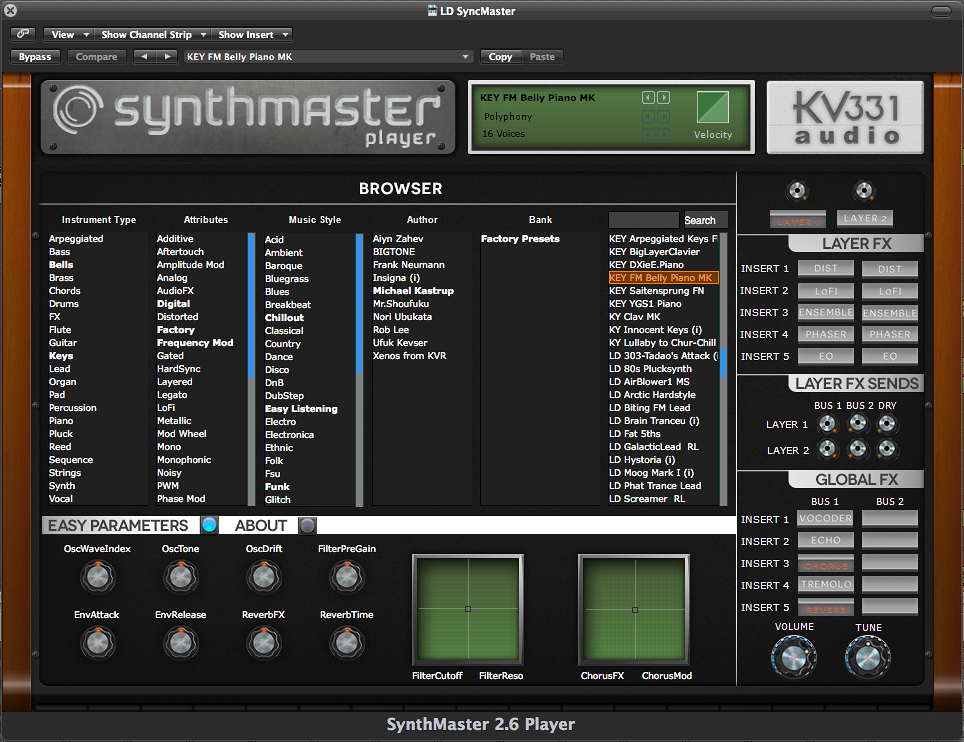
Task: Click the FilterCutoff/FilterReso XY pad
Action: tap(468, 609)
